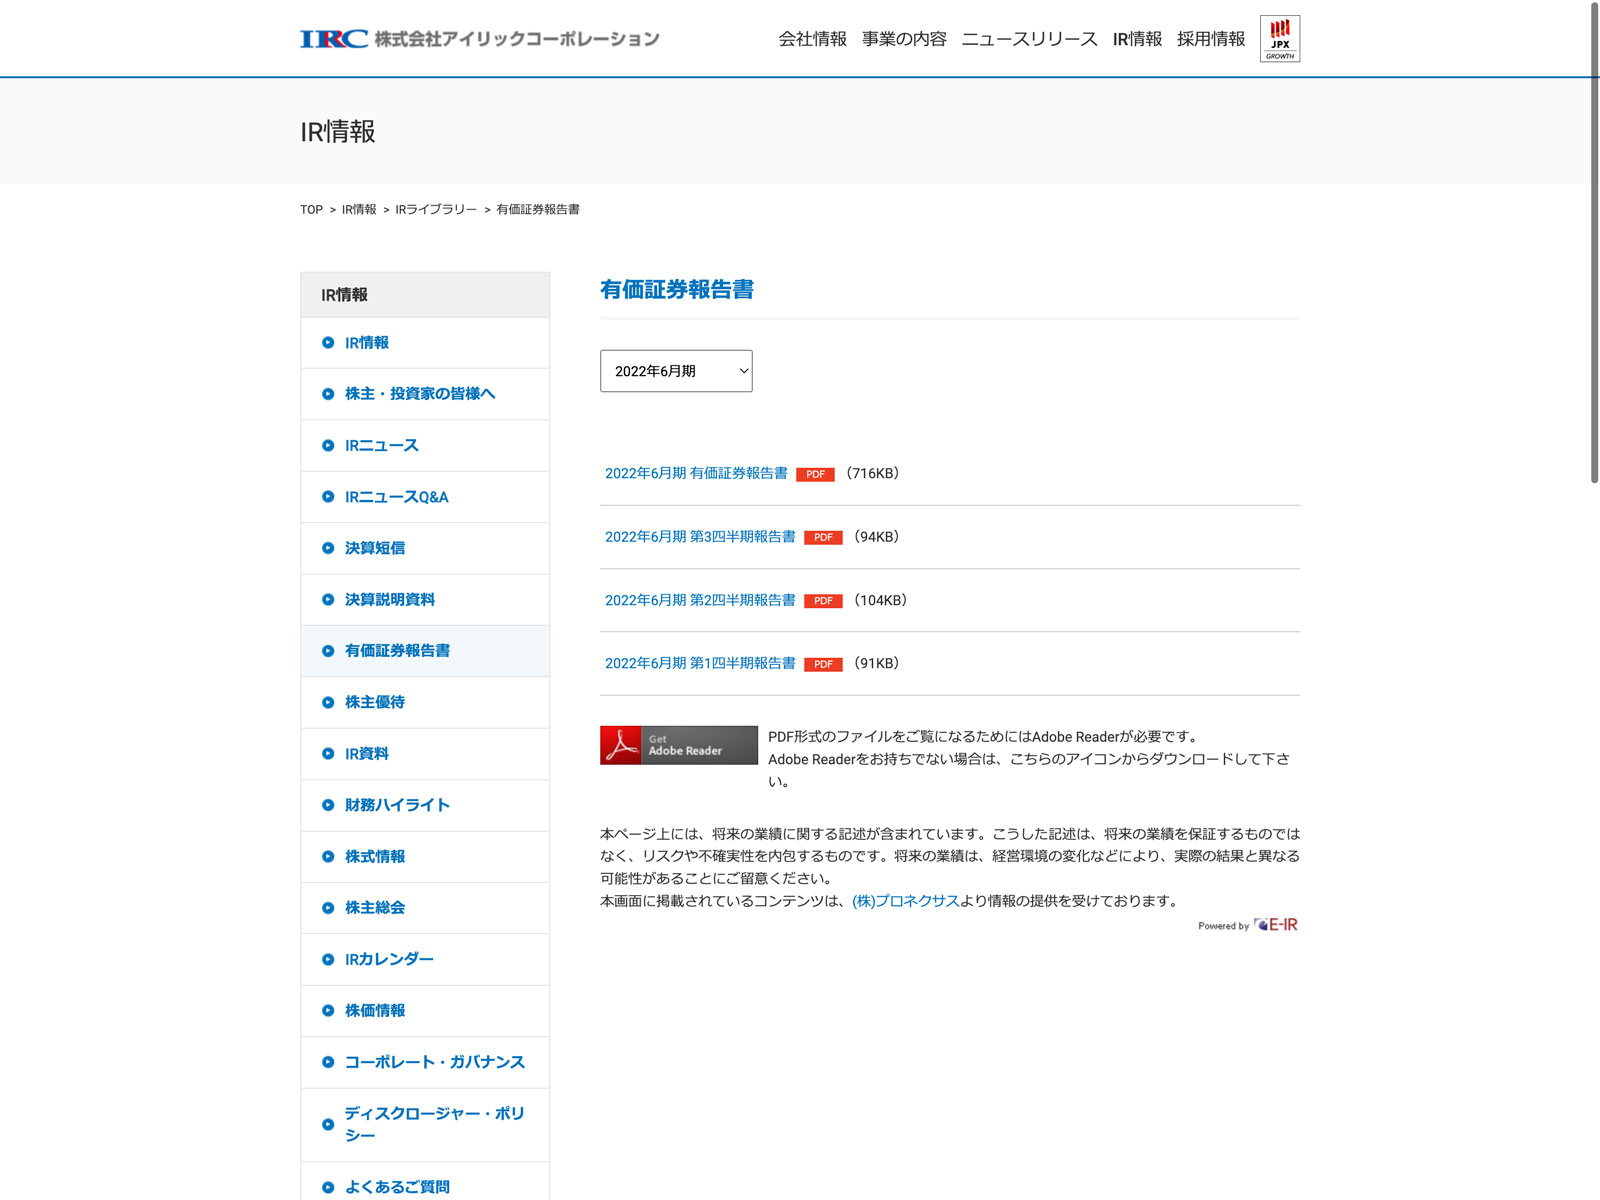
Task: Open 株主優待 in the sidebar
Action: coord(375,702)
